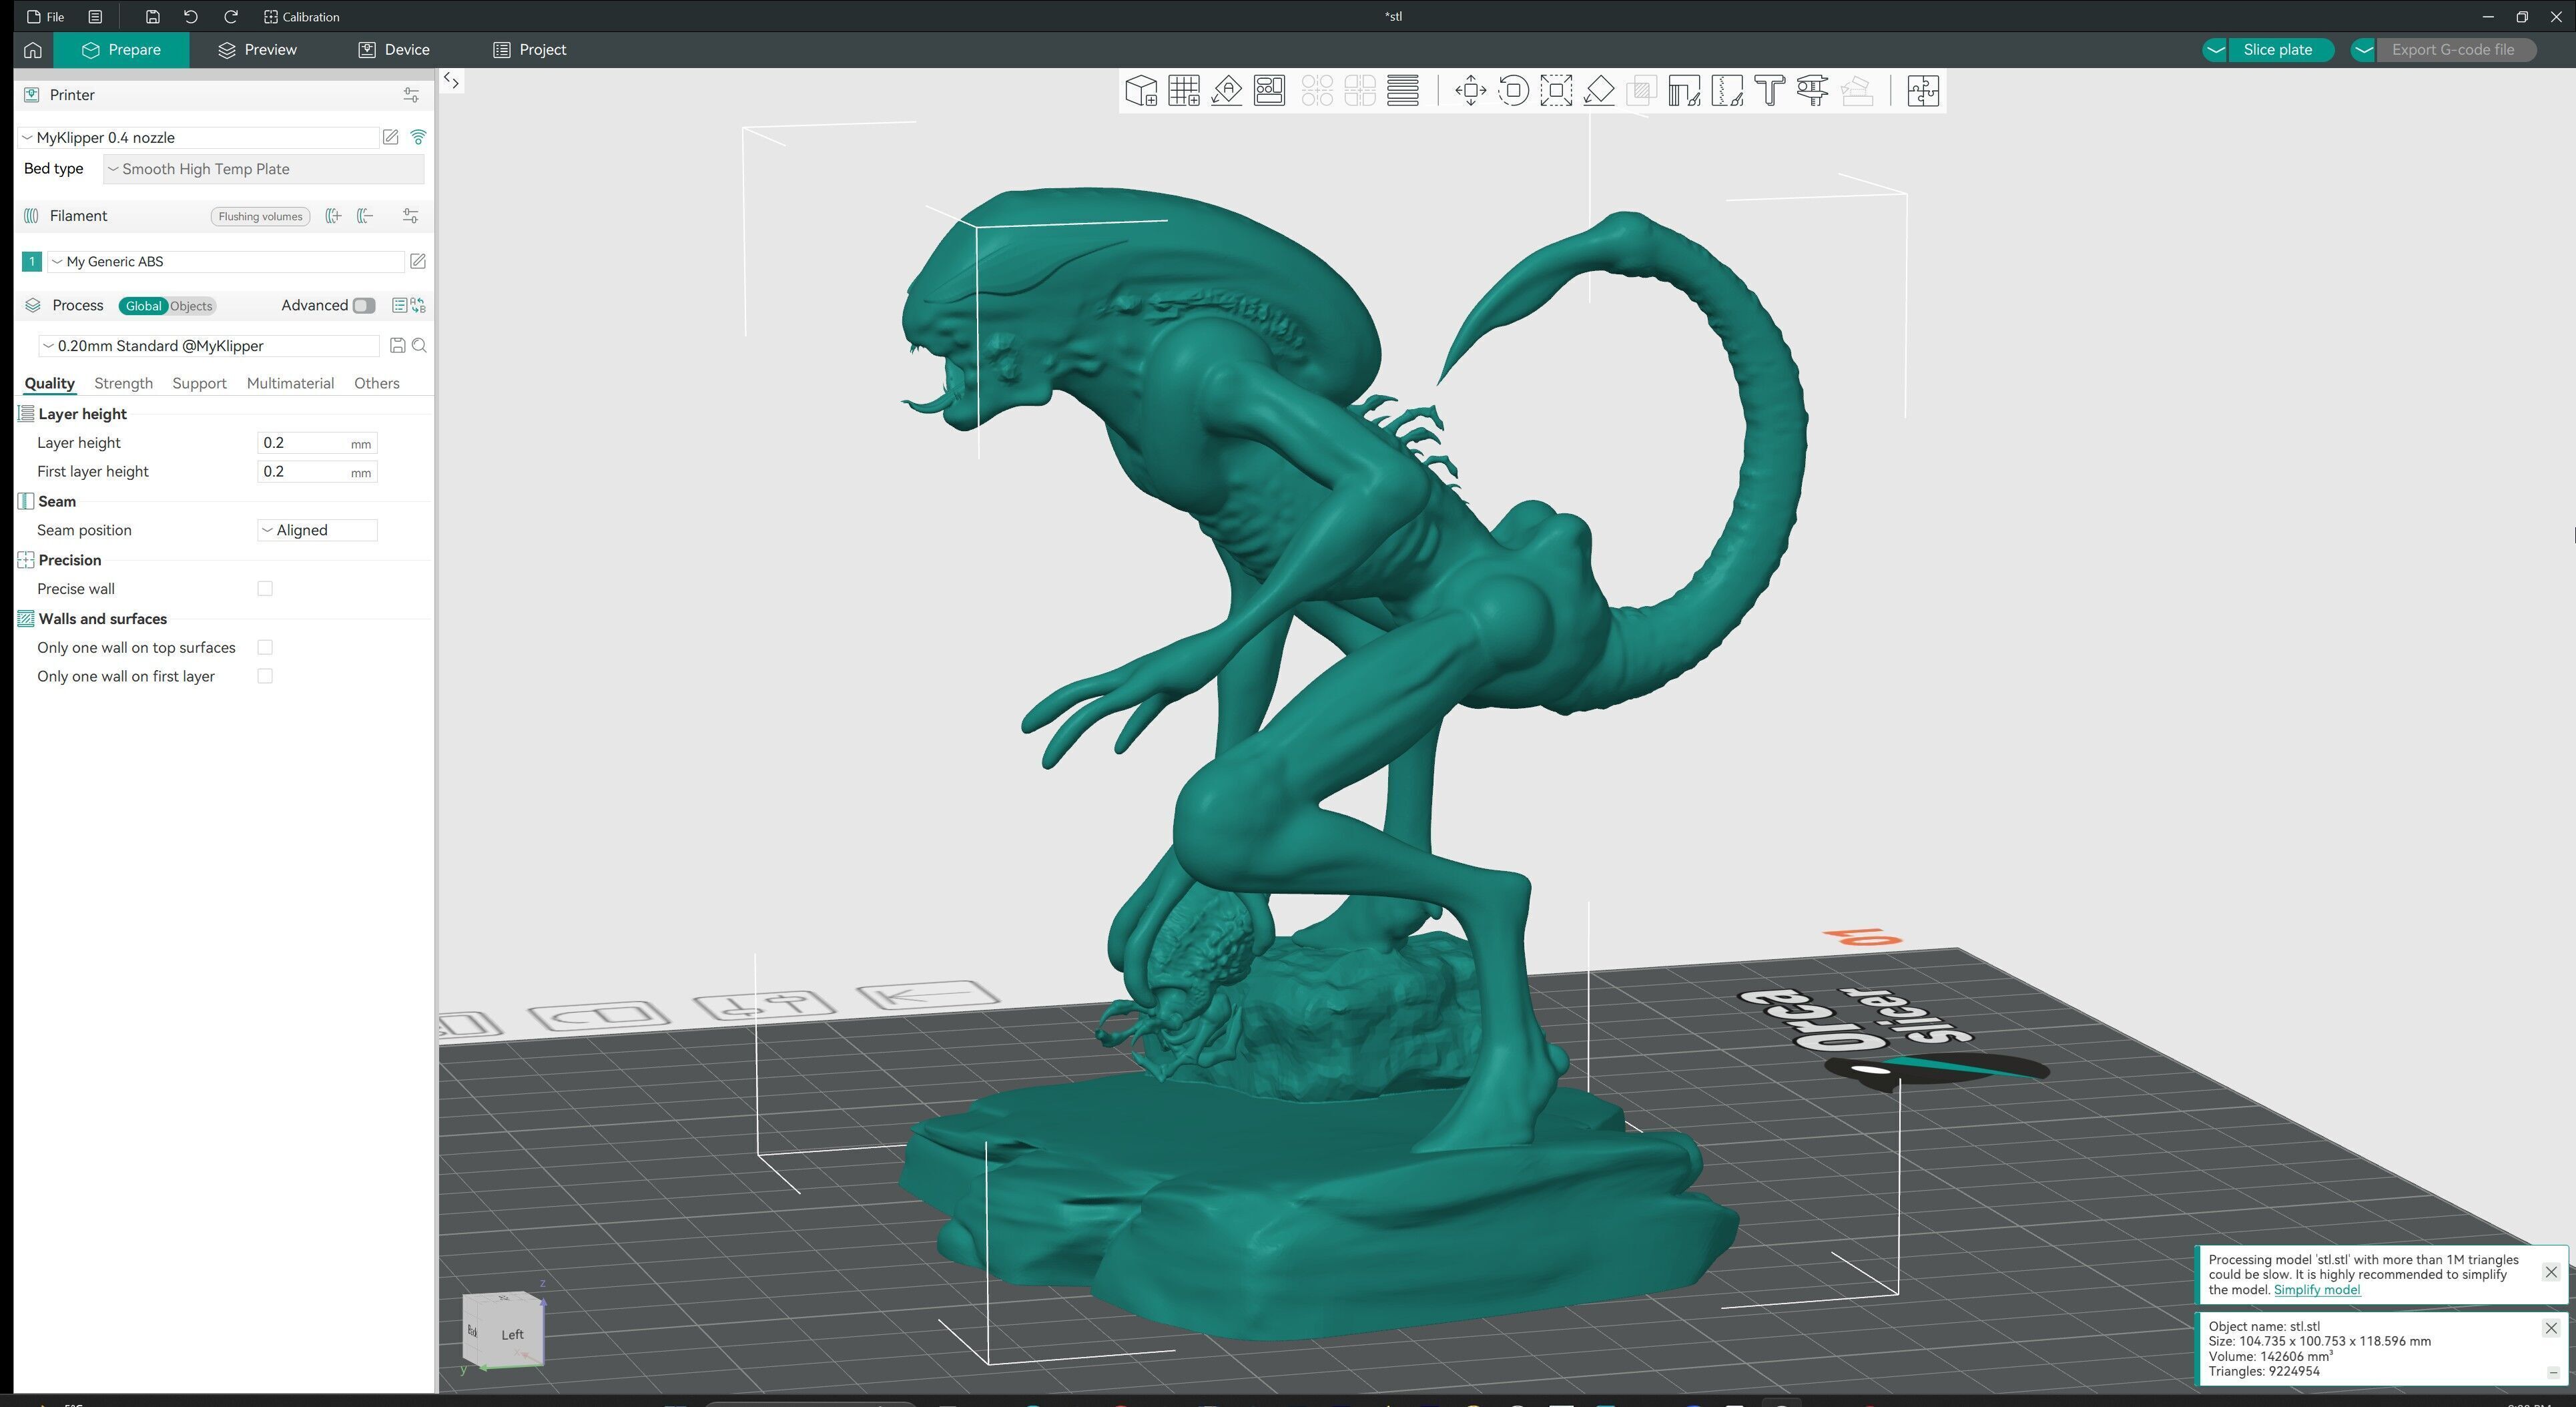This screenshot has height=1407, width=2576.
Task: Open the Support painting tool
Action: click(x=1685, y=91)
